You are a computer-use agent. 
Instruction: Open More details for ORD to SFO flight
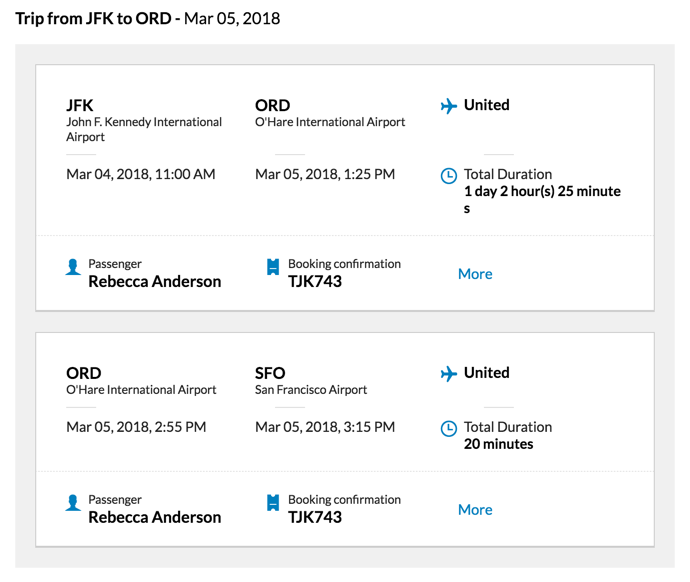coord(475,510)
